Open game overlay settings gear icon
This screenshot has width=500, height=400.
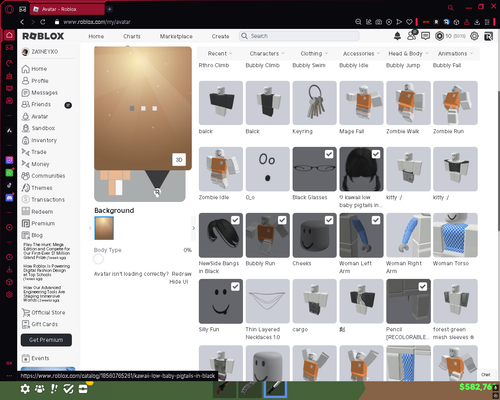pyautogui.click(x=25, y=389)
